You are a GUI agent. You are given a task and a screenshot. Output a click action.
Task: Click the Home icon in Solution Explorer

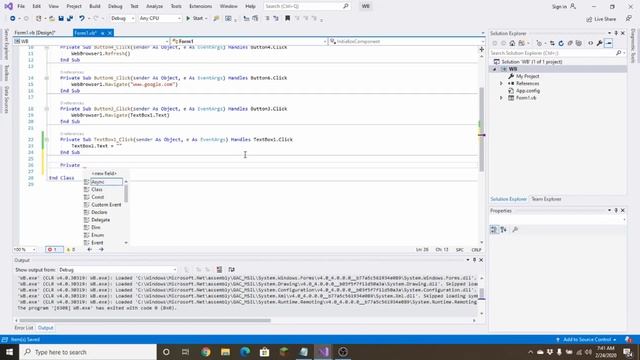pyautogui.click(x=512, y=43)
